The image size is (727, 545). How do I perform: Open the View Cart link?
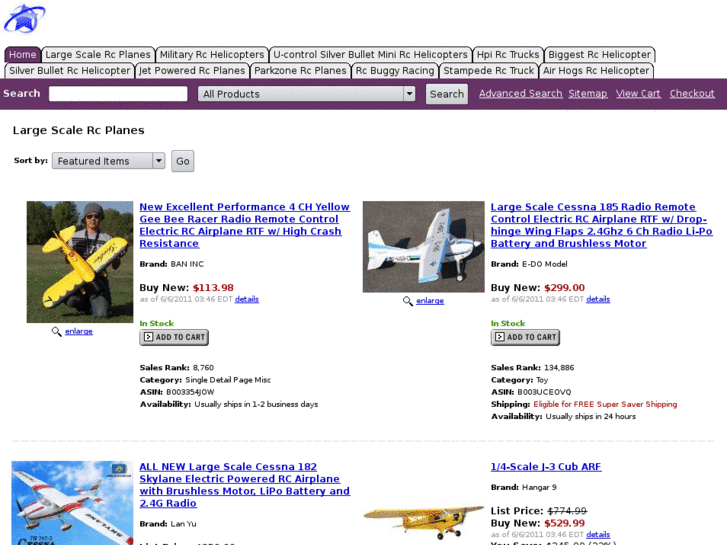638,93
